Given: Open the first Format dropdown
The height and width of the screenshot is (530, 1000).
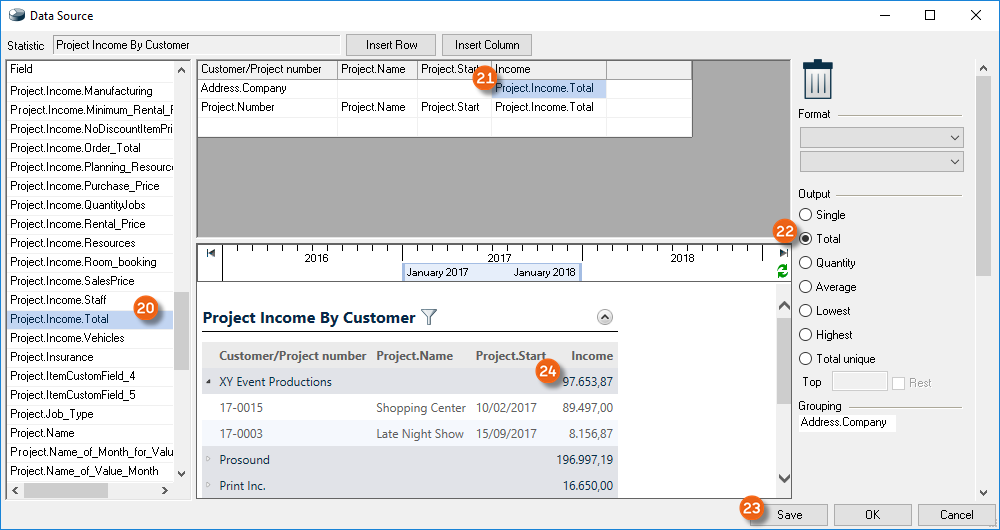Looking at the screenshot, I should pos(881,138).
